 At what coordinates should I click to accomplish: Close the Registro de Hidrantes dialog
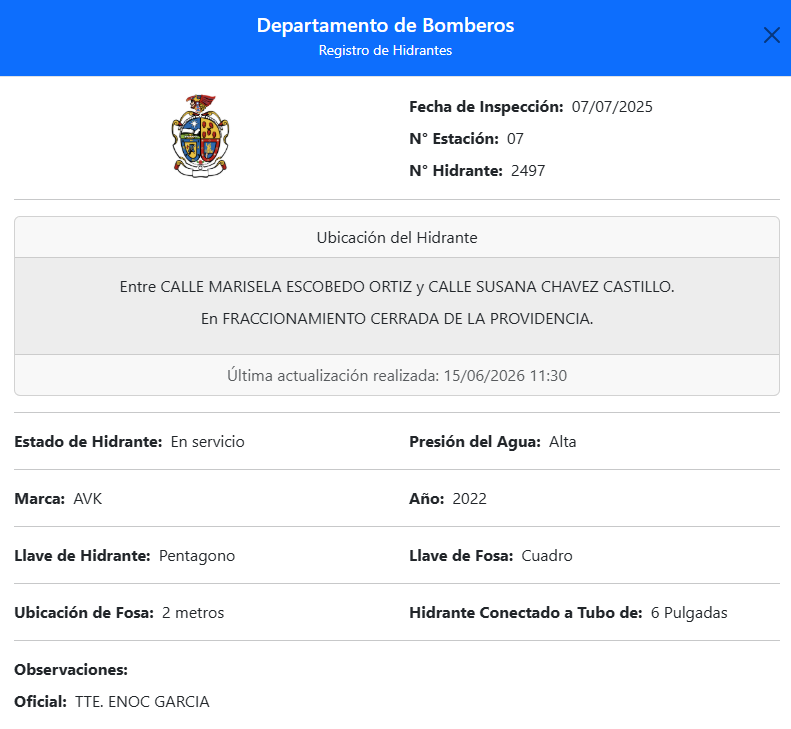(x=771, y=35)
